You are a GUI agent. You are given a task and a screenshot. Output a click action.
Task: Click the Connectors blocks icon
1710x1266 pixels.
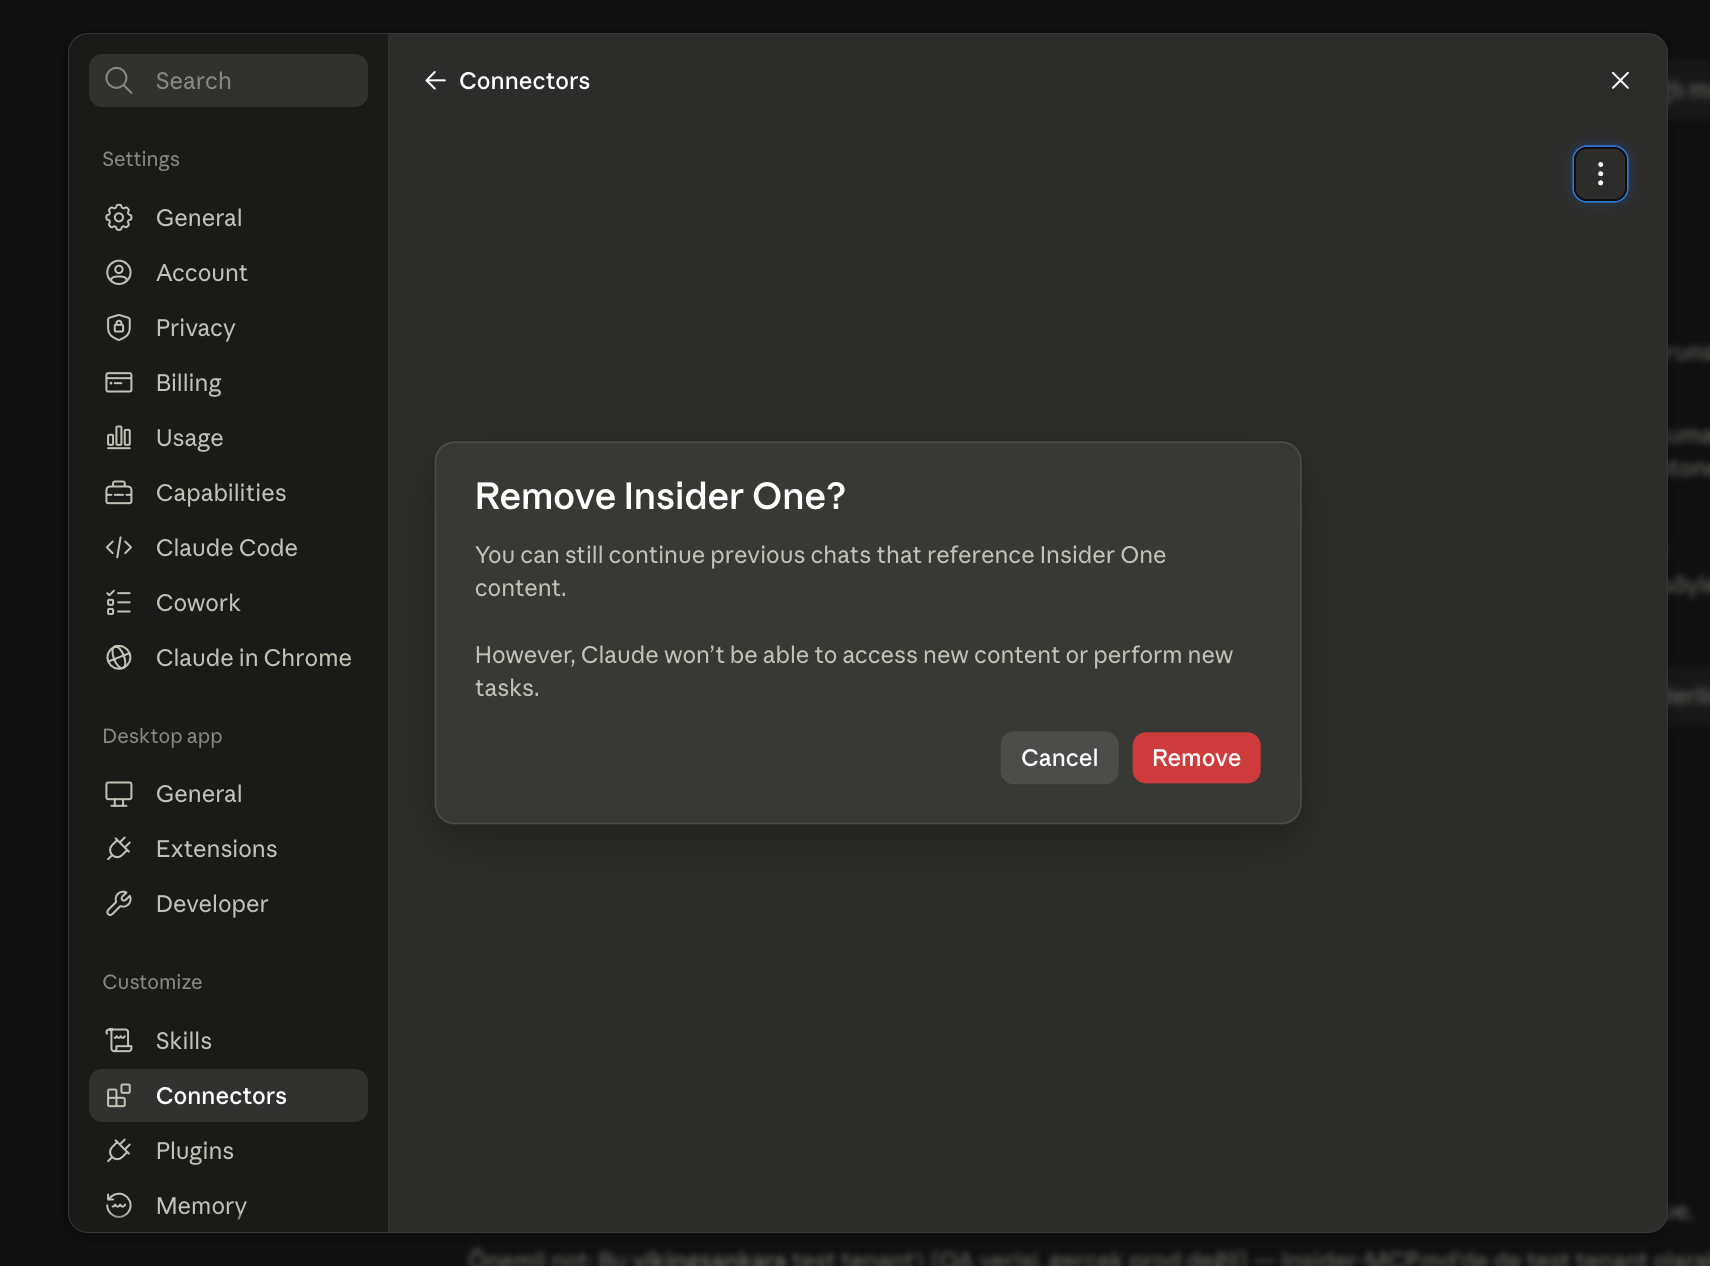tap(119, 1095)
